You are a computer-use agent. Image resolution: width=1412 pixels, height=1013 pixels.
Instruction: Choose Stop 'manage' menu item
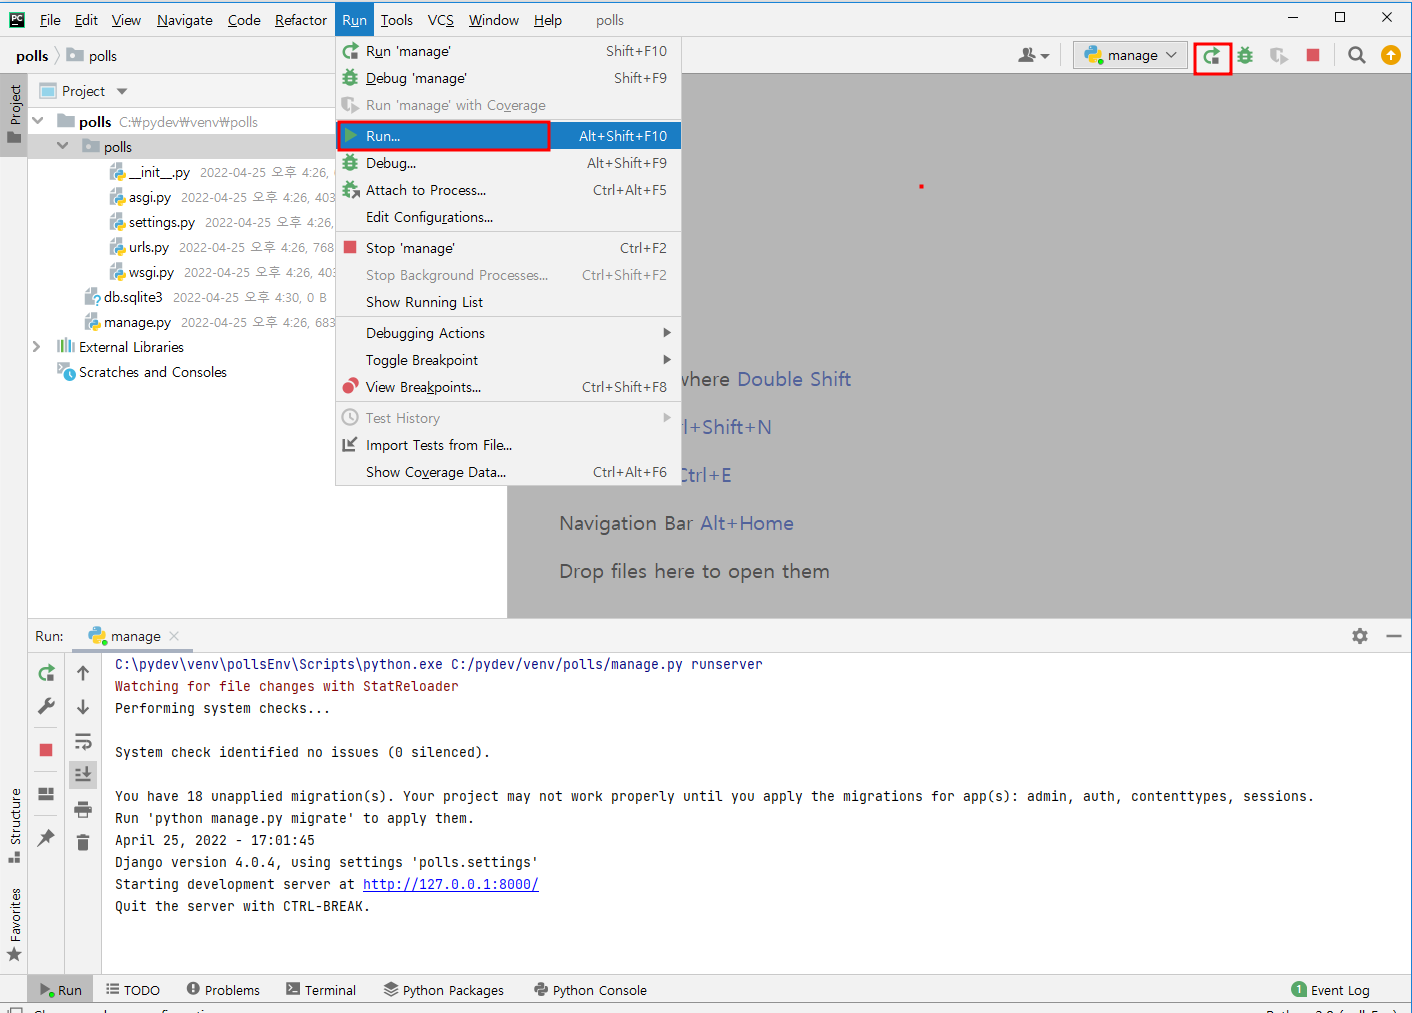(x=508, y=248)
